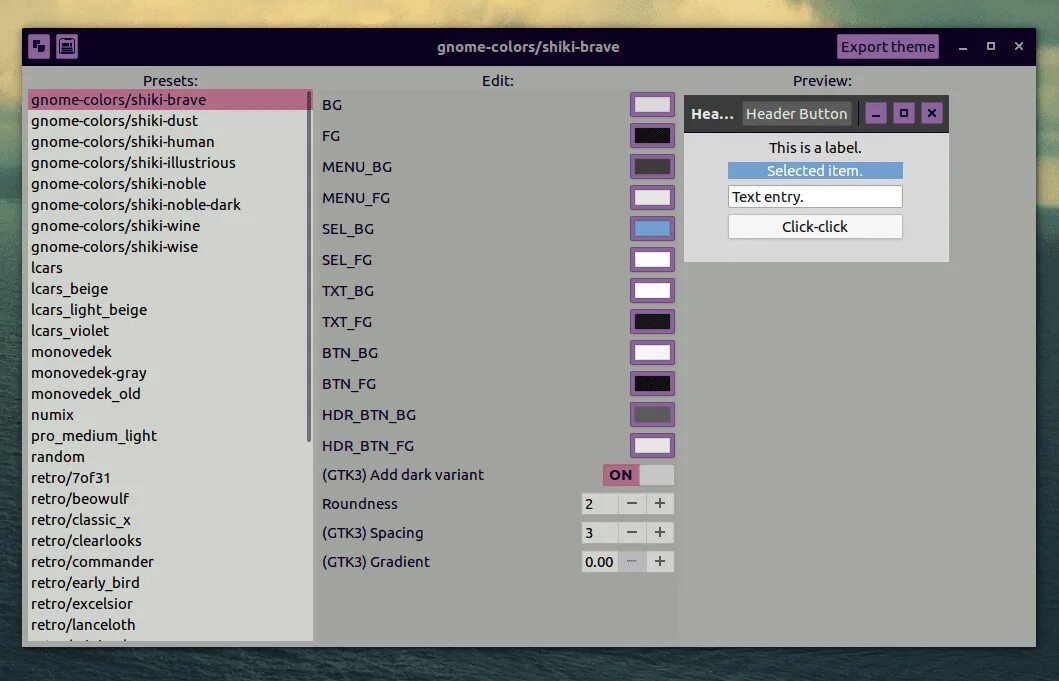The height and width of the screenshot is (681, 1059).
Task: Select the lcars_violet preset
Action: (168, 330)
